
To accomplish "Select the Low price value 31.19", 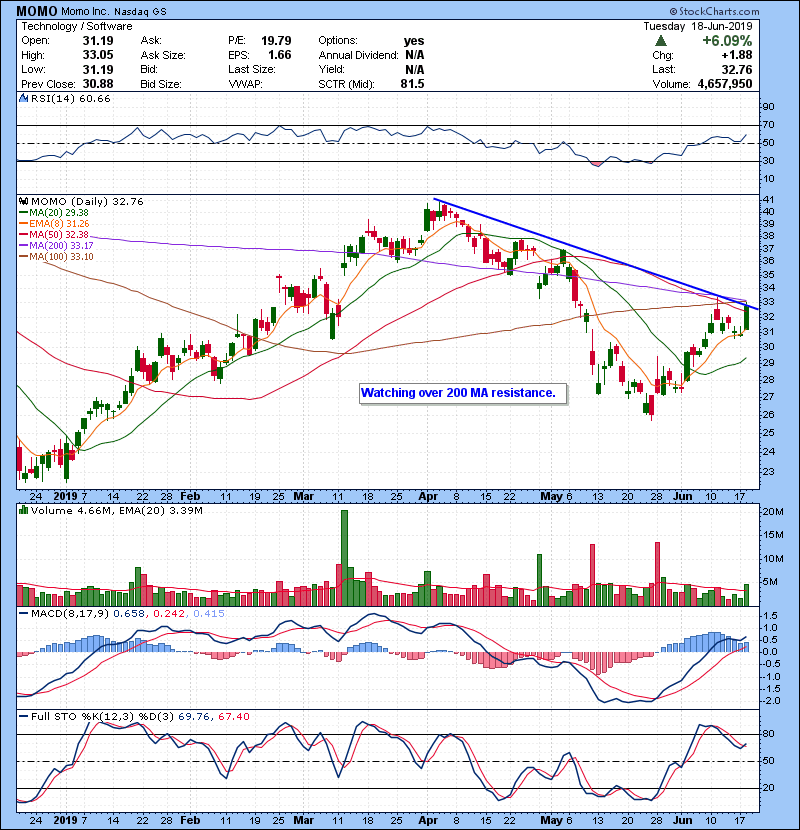I will [x=98, y=69].
